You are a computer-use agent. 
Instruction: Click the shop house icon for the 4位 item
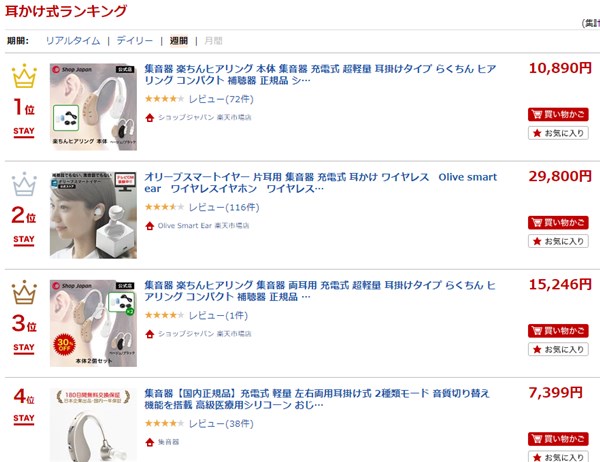coord(150,442)
